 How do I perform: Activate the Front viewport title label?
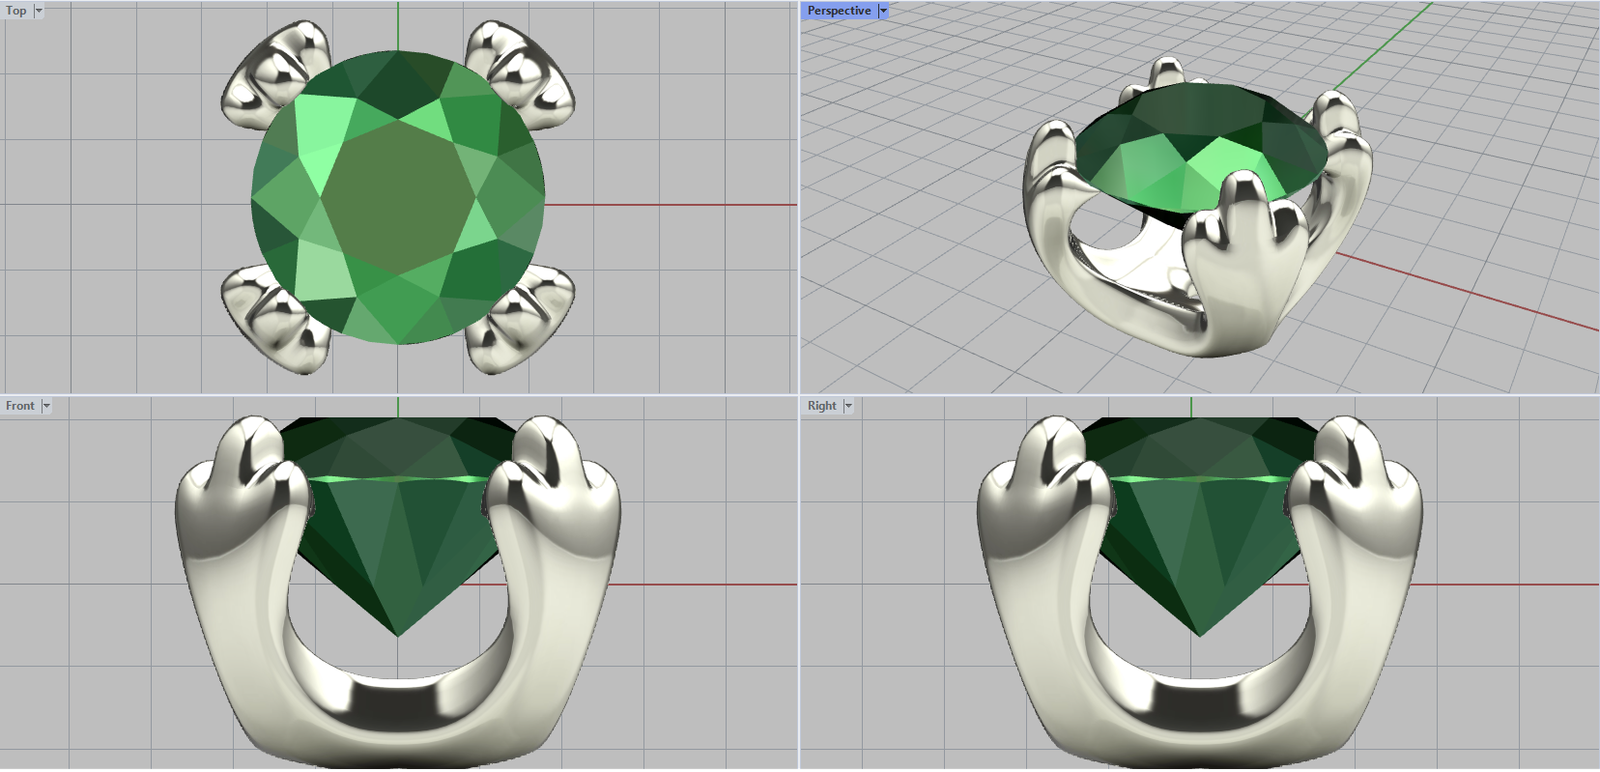20,406
